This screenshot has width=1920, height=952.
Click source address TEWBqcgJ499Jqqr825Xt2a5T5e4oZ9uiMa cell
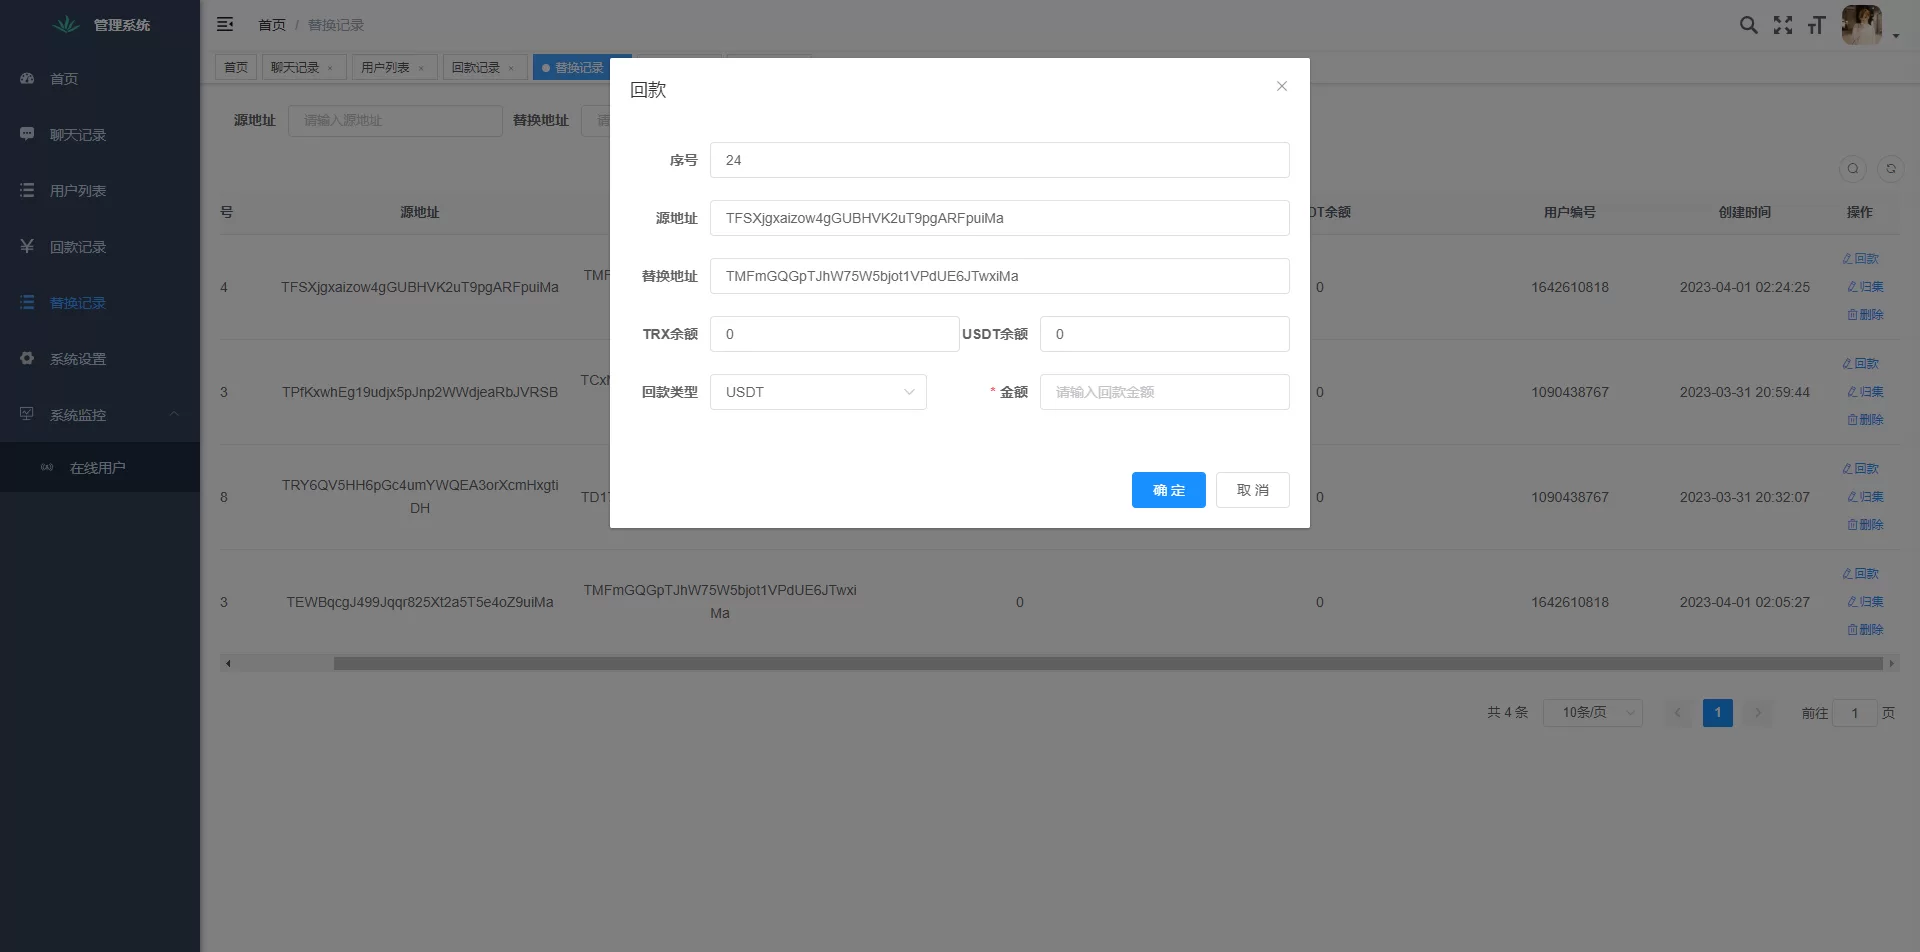420,602
